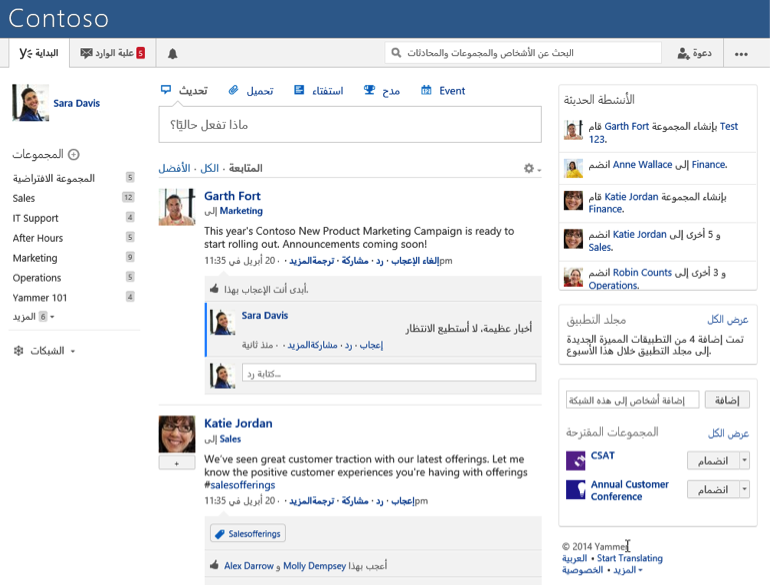This screenshot has height=586, width=770.
Task: Focus the top search field
Action: tap(523, 53)
